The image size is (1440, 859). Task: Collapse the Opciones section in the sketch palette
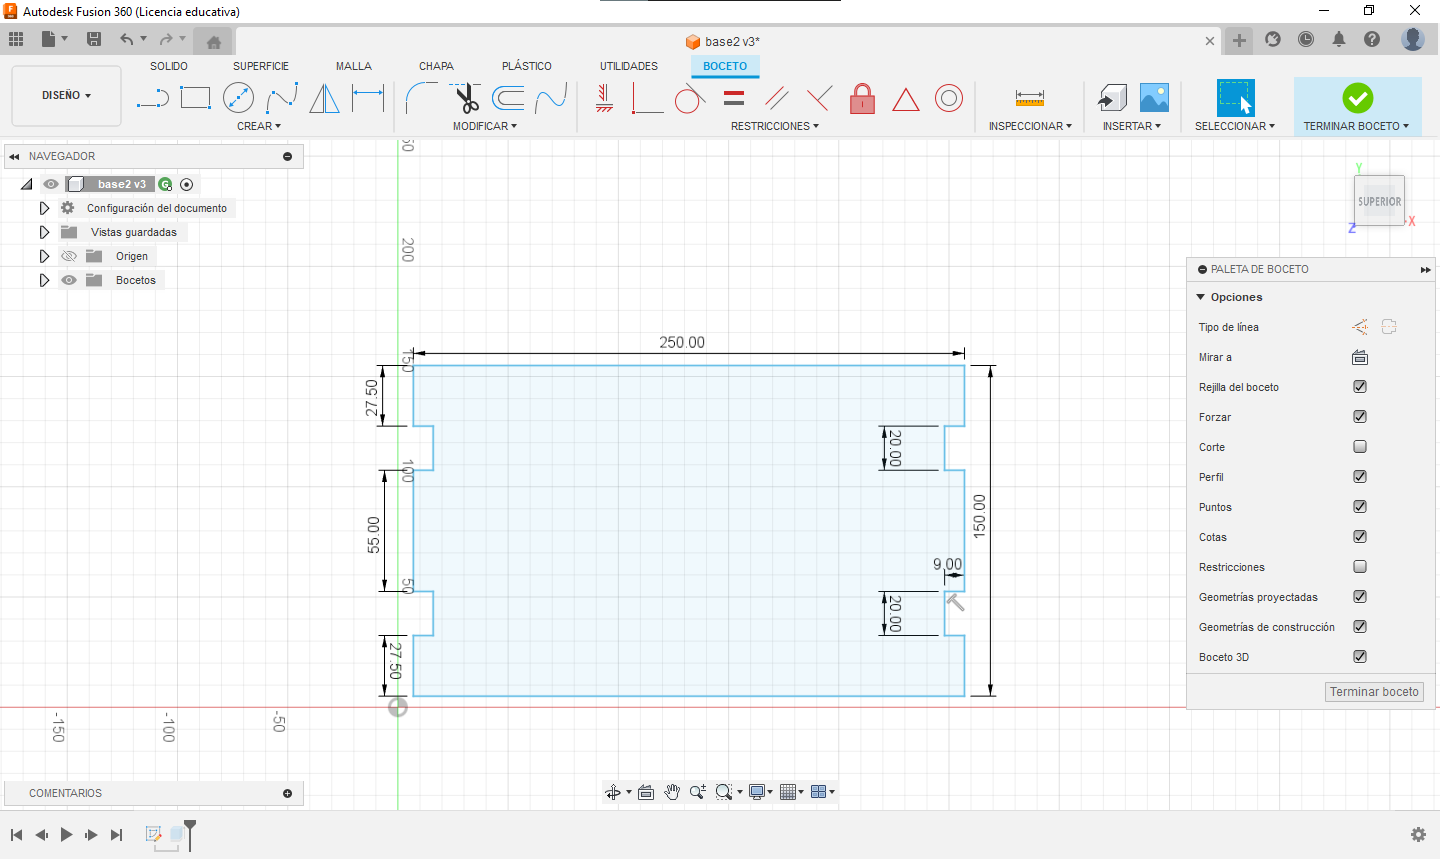click(1201, 297)
